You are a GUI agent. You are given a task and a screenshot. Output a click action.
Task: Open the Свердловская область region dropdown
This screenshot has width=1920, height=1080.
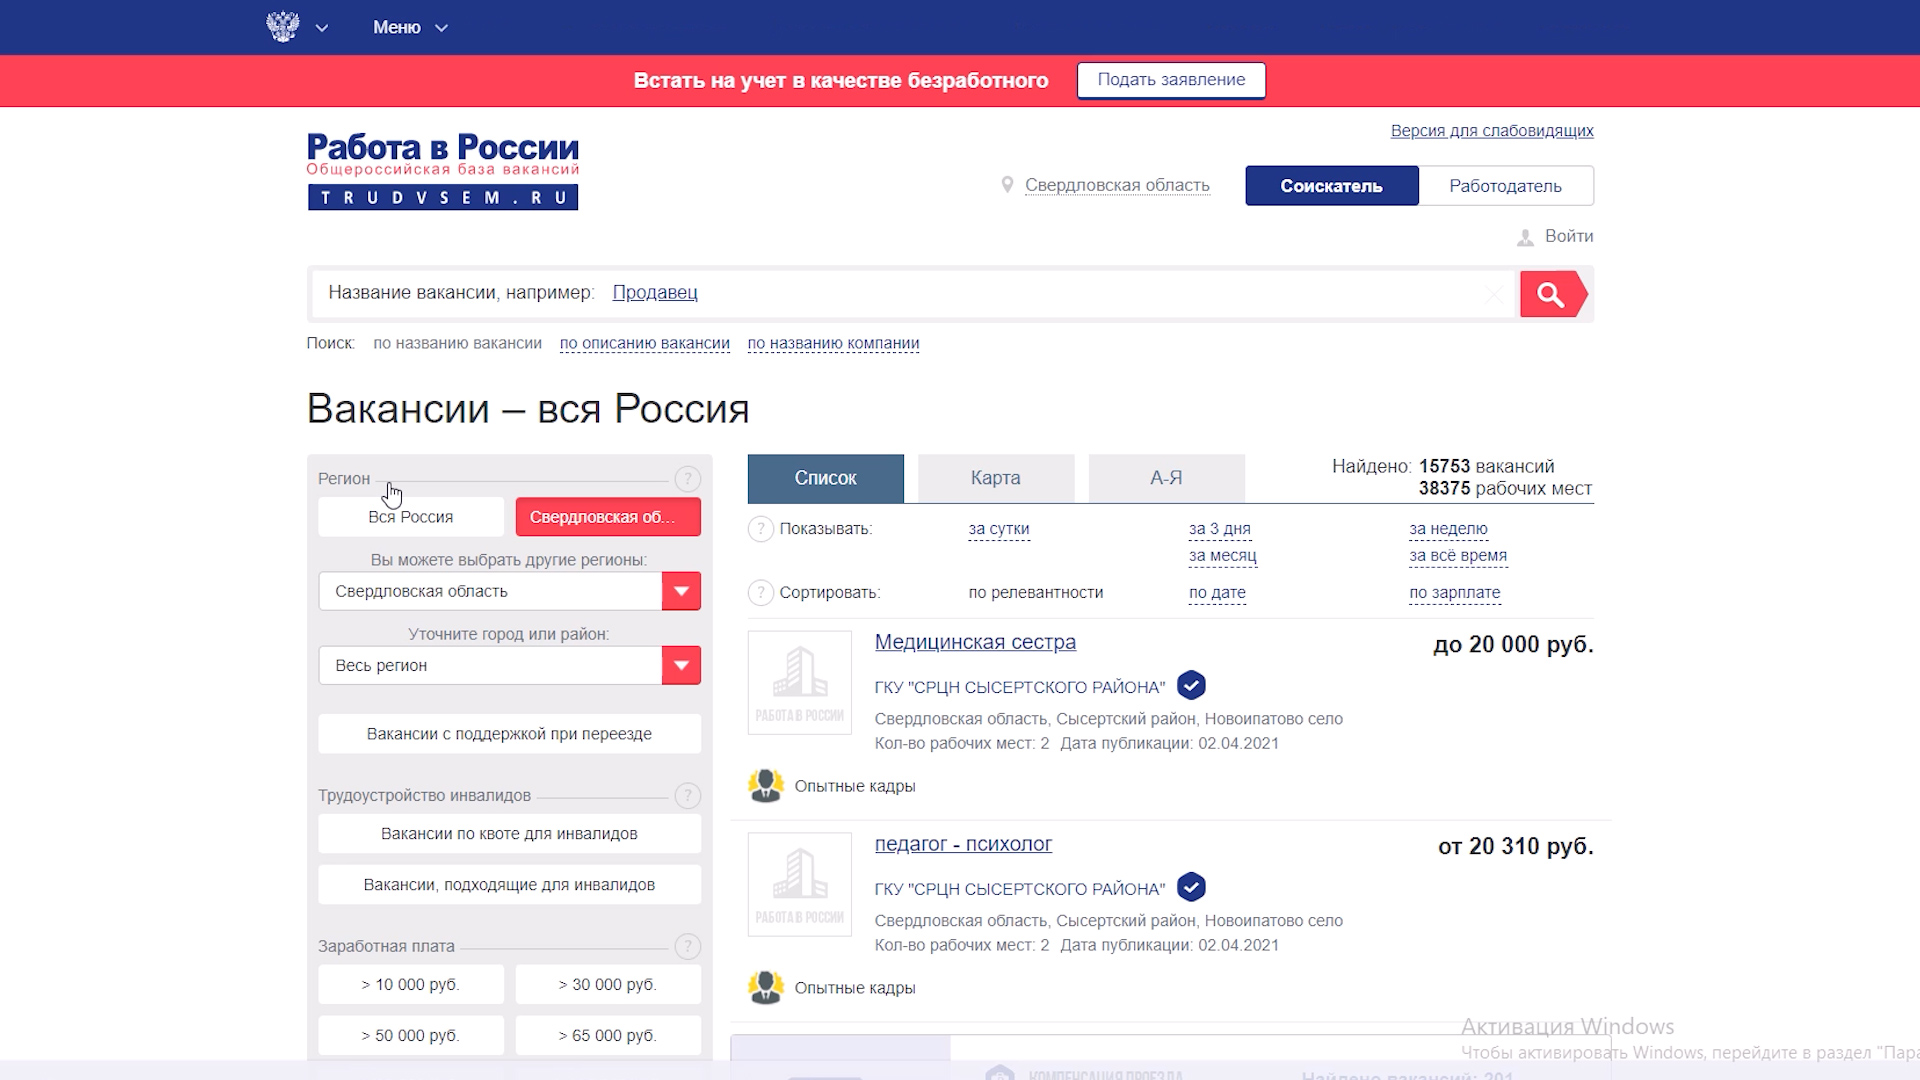[x=509, y=591]
